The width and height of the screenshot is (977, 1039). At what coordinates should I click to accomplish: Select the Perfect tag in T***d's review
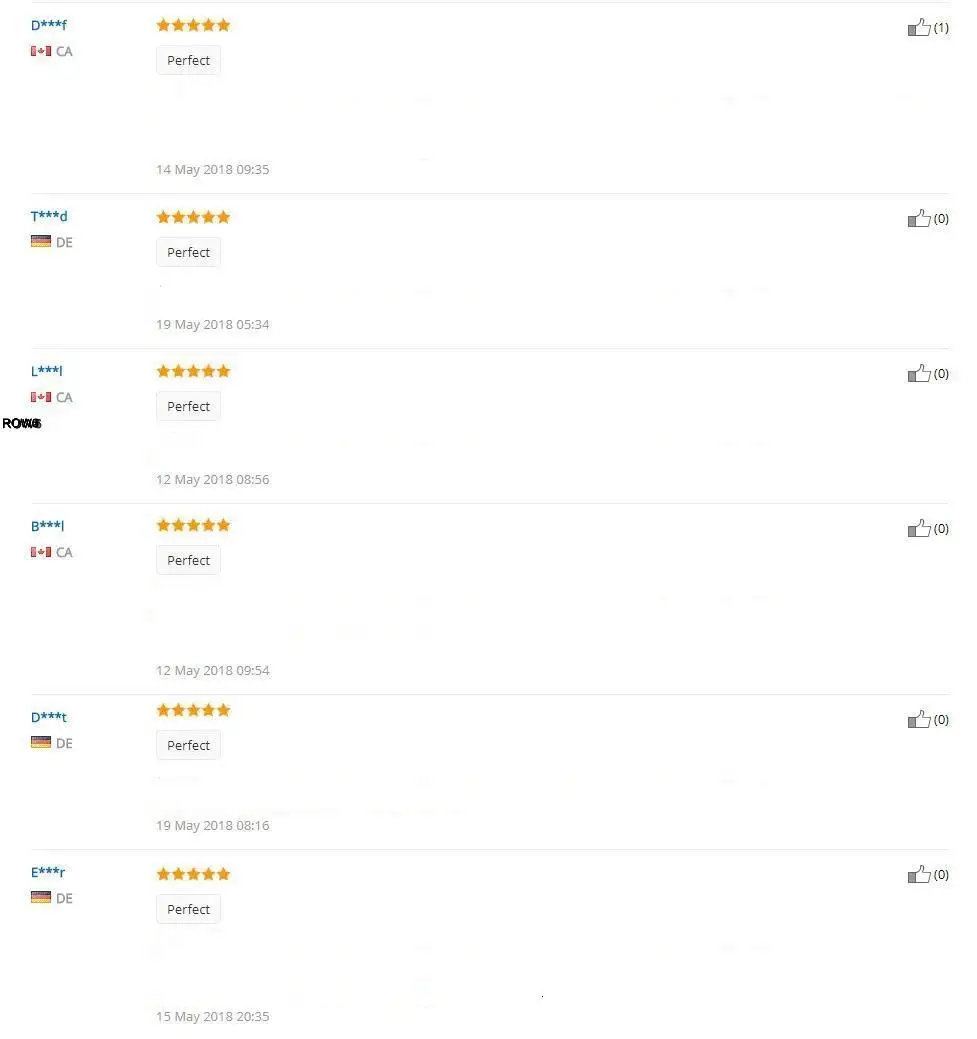[x=188, y=252]
